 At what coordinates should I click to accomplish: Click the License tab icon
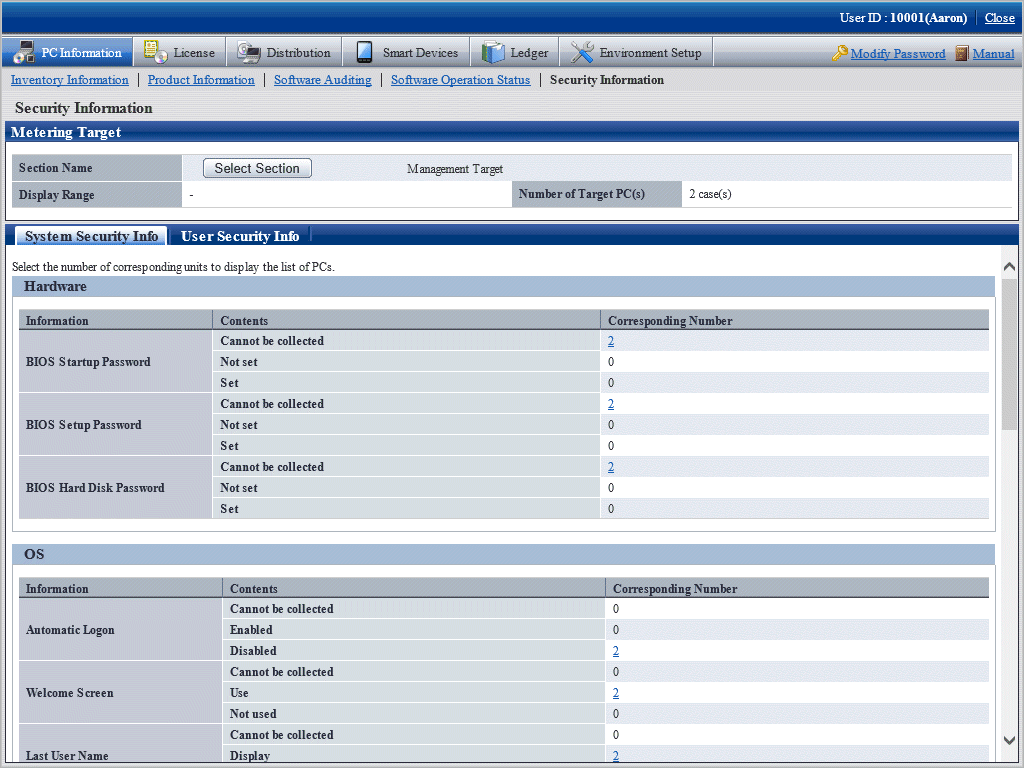click(x=155, y=53)
